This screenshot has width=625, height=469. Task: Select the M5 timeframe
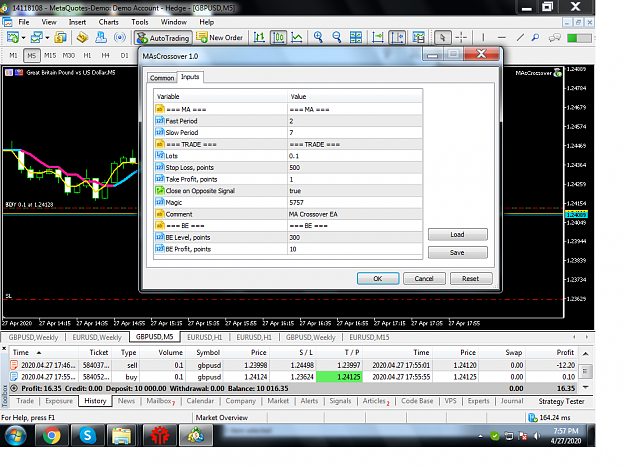point(31,55)
